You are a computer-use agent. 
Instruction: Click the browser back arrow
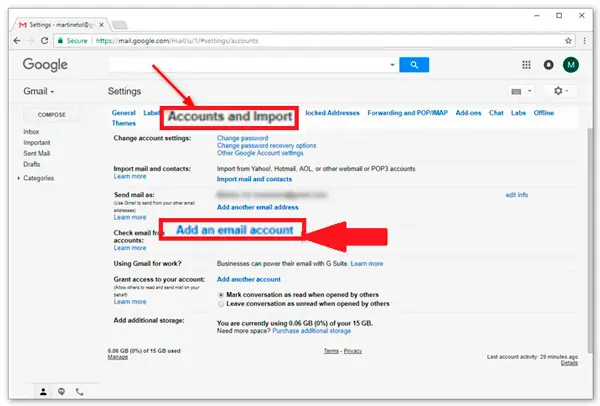[x=17, y=41]
